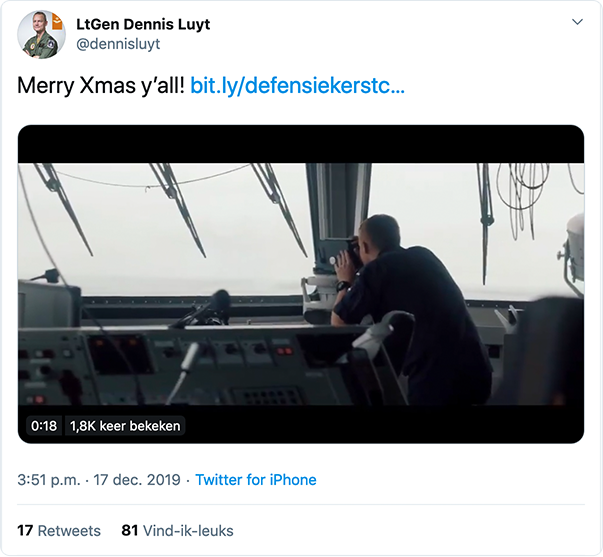Screen dimensions: 603x557
Task: Play the embedded ship bridge video
Action: coord(301,284)
